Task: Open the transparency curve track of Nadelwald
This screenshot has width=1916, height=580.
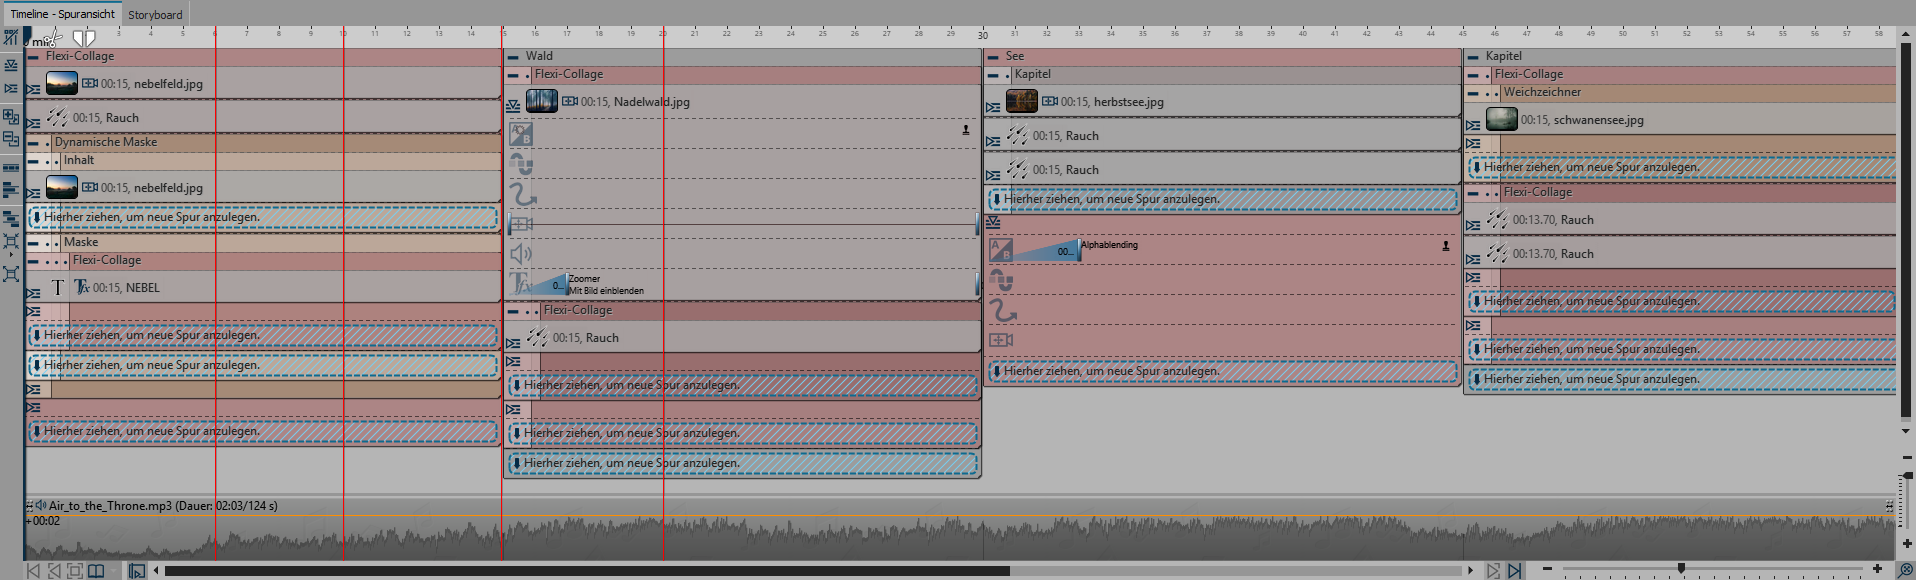Action: tap(521, 164)
